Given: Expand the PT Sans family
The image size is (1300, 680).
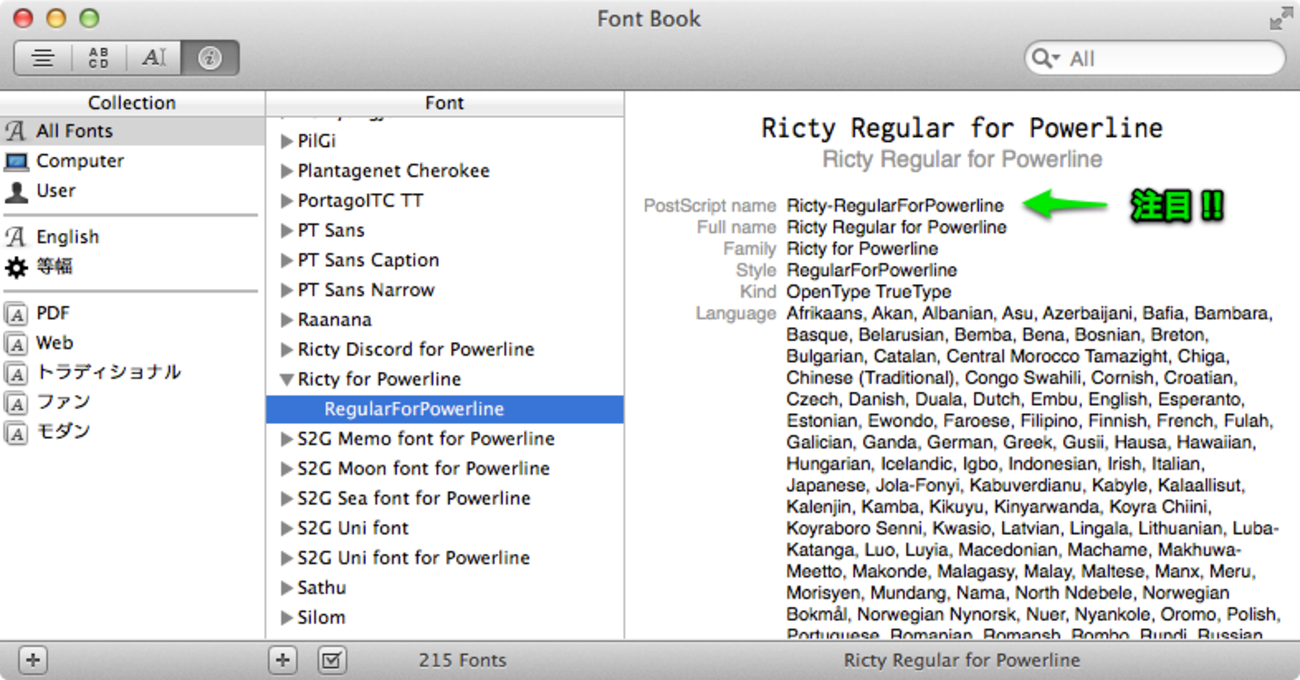Looking at the screenshot, I should coord(287,231).
